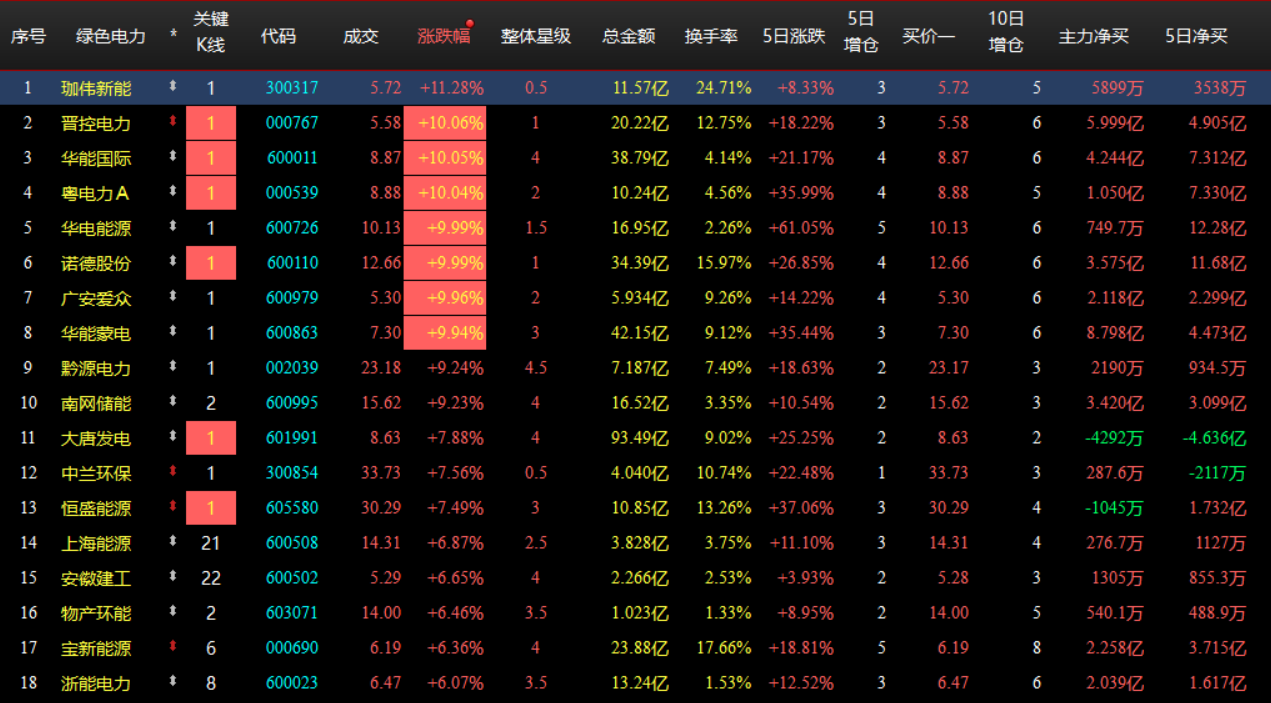Click the marker icon beside 南网储能

click(173, 403)
